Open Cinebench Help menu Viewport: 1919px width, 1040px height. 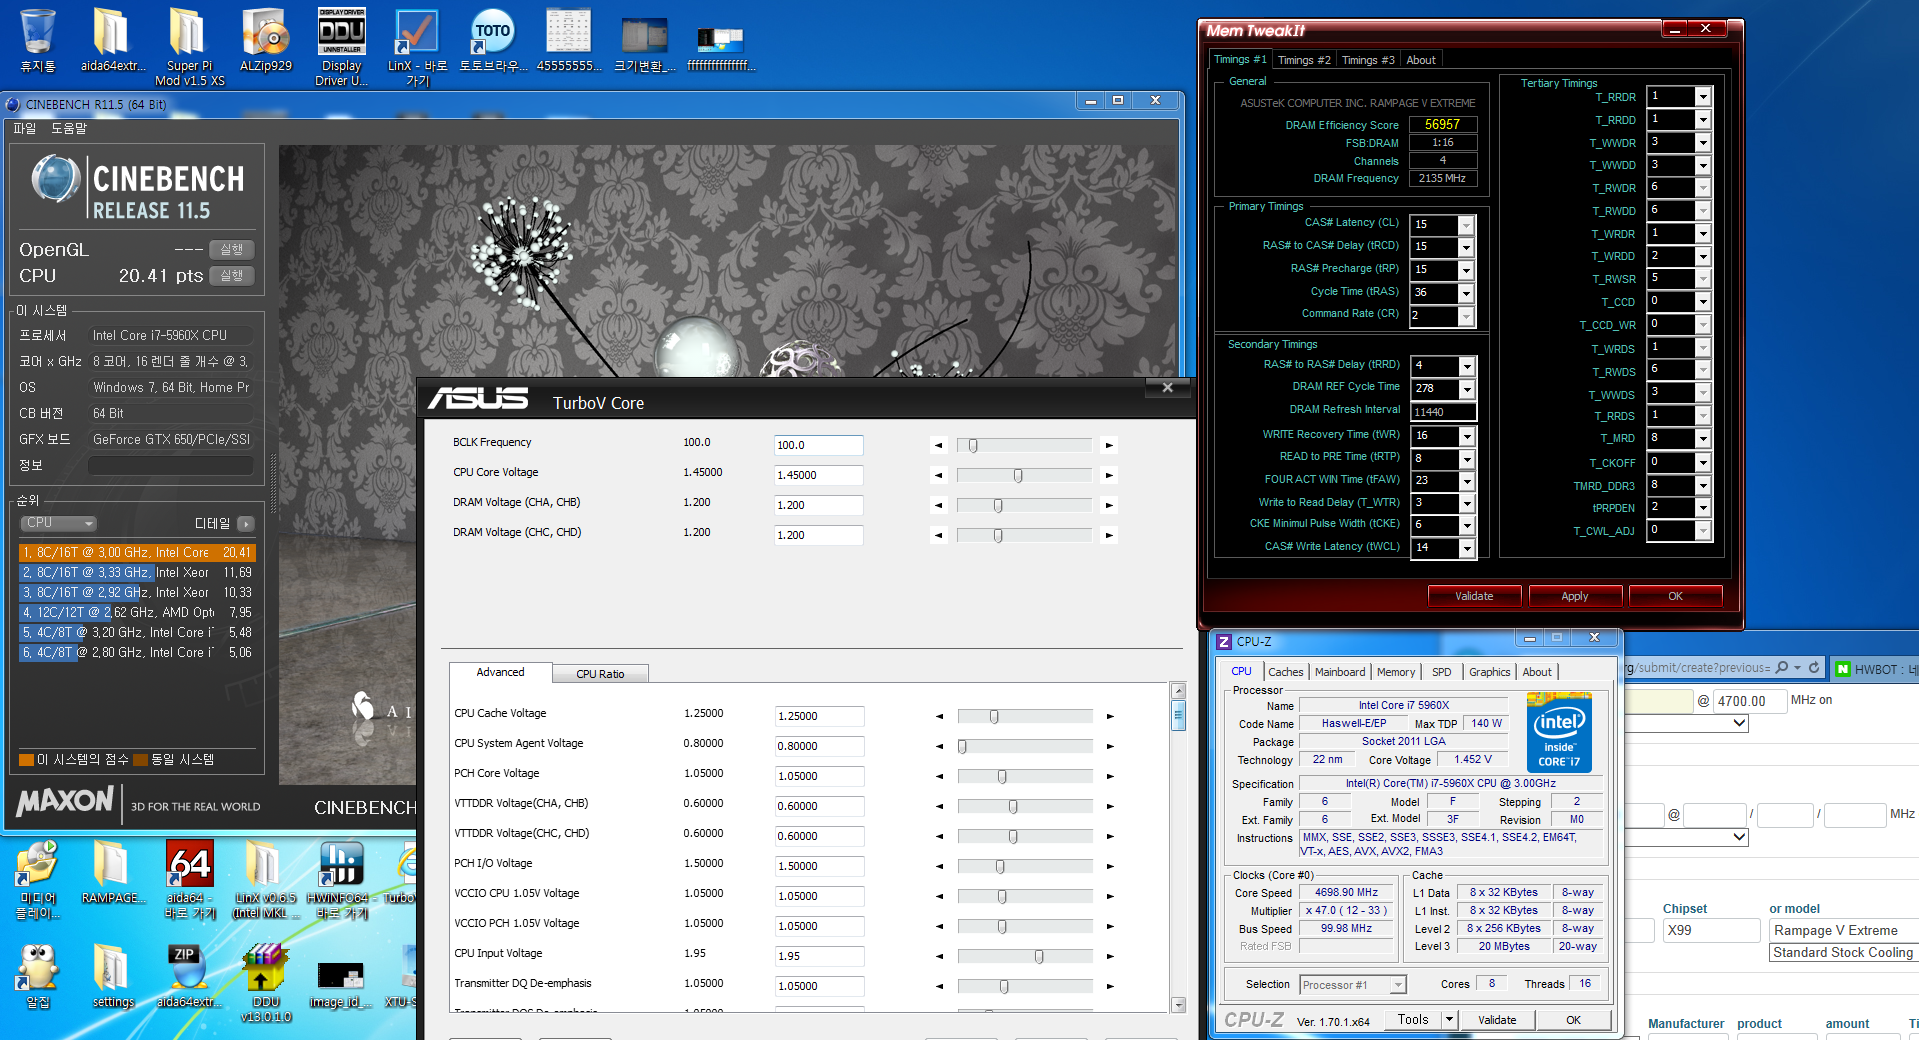coord(69,129)
